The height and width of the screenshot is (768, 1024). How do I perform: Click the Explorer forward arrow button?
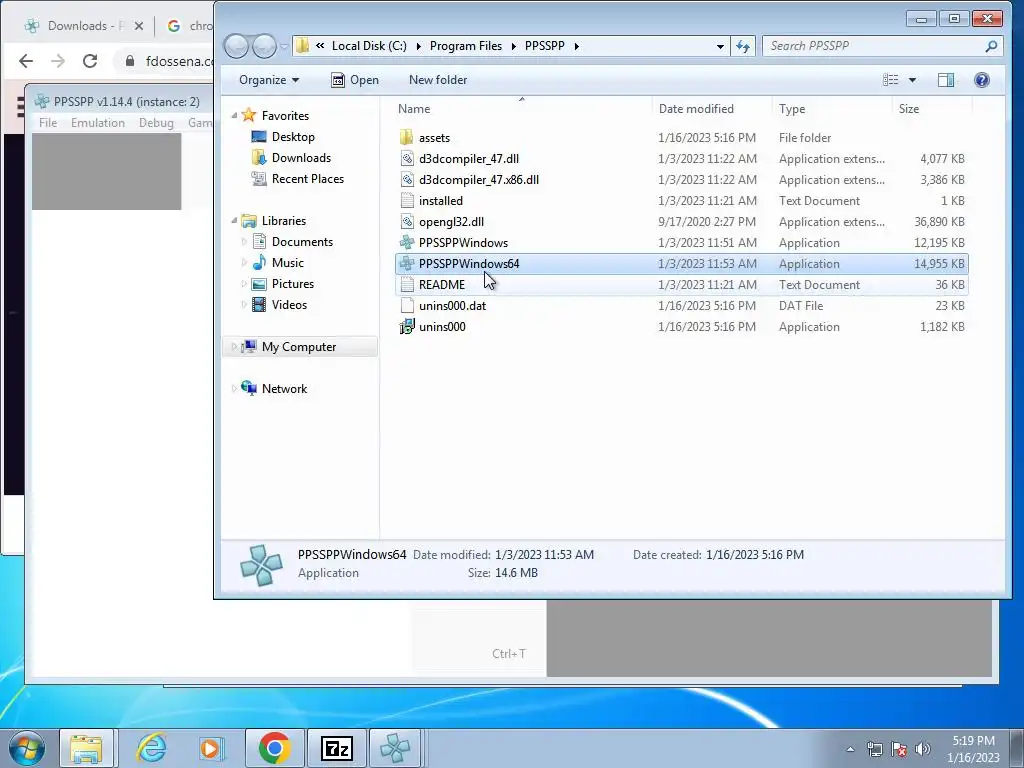pyautogui.click(x=264, y=46)
